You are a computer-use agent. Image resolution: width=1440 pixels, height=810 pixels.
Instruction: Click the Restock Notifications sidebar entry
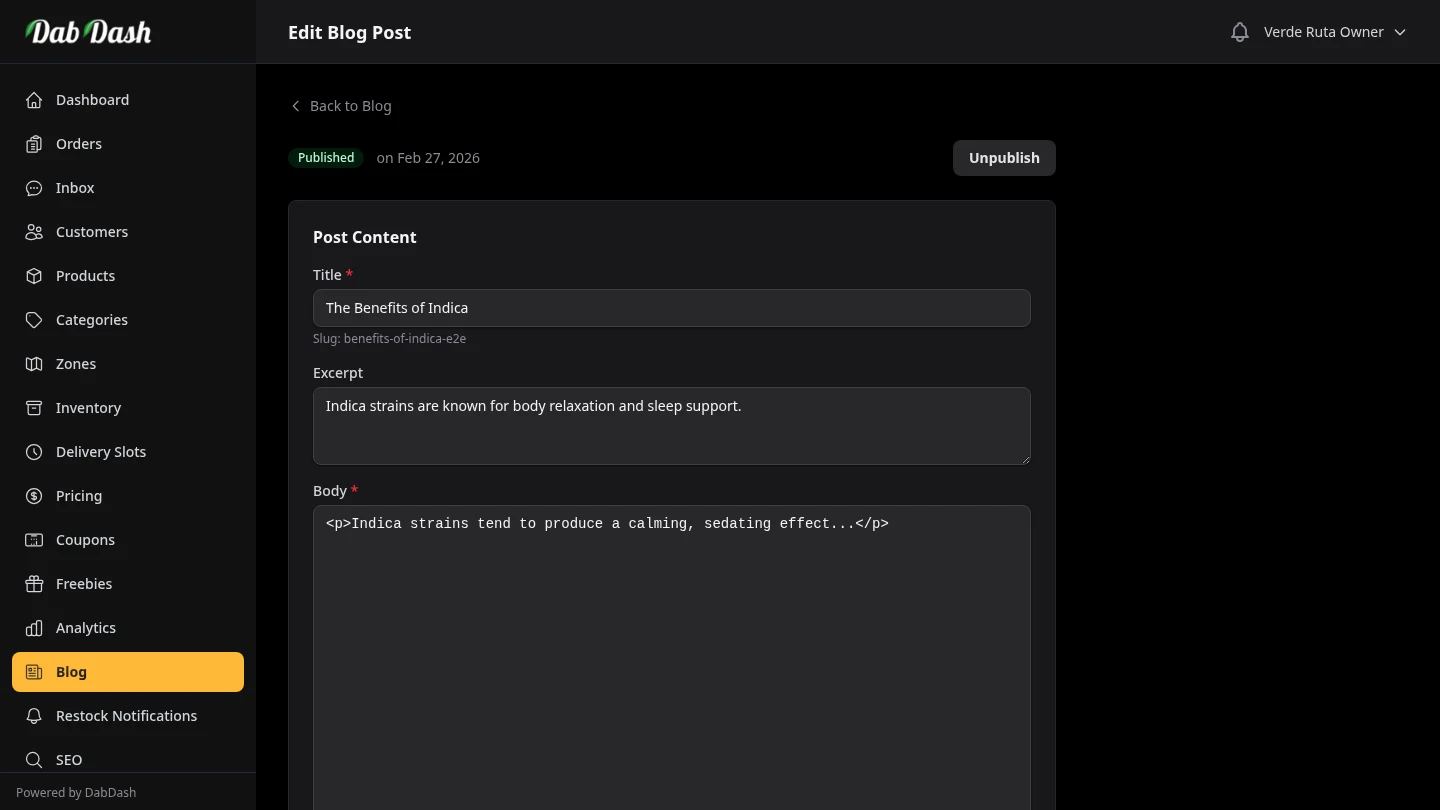(126, 715)
